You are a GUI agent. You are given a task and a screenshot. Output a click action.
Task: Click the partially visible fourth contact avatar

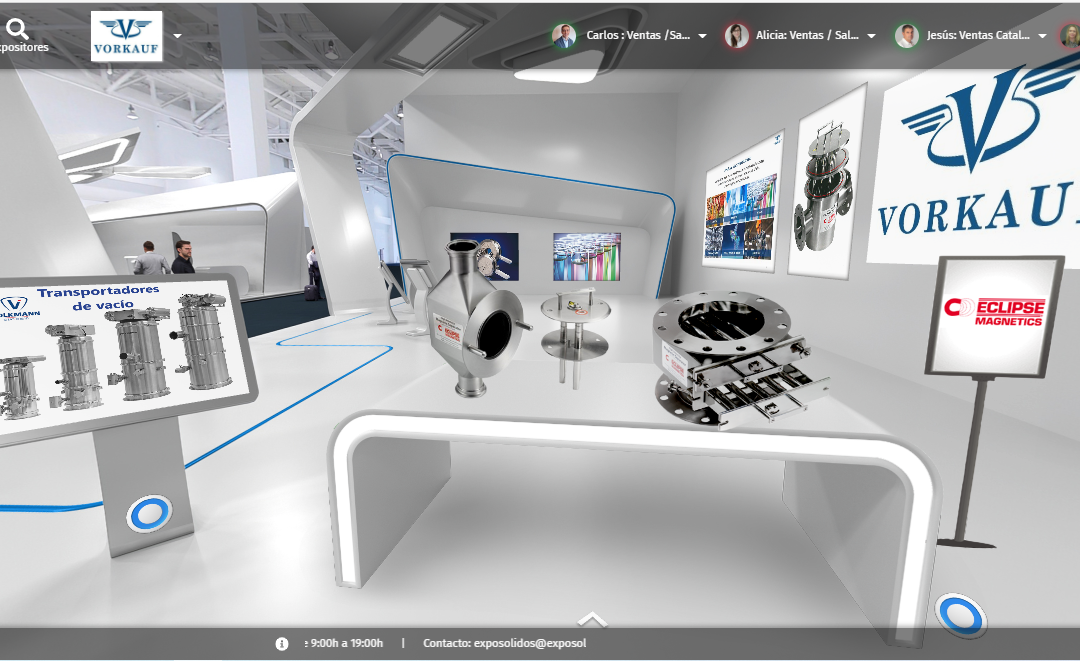pyautogui.click(x=1072, y=36)
